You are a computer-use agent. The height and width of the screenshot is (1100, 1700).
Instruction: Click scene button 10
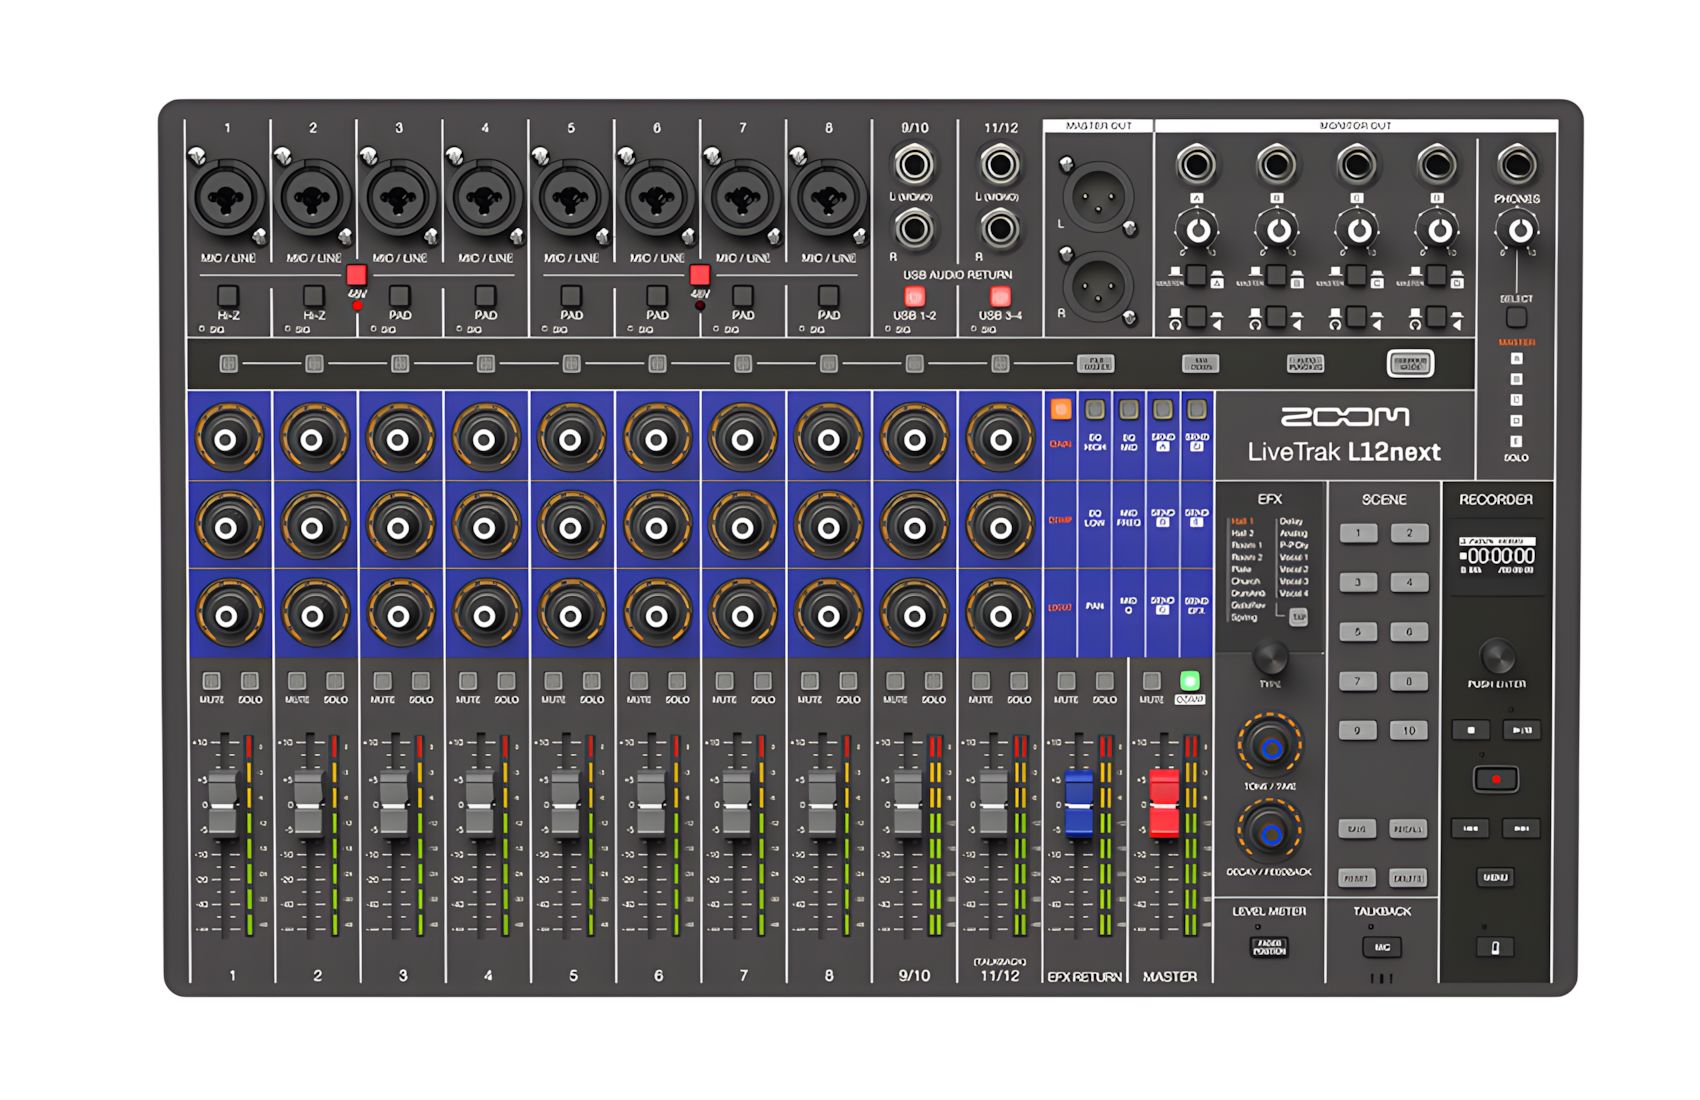(x=1409, y=730)
